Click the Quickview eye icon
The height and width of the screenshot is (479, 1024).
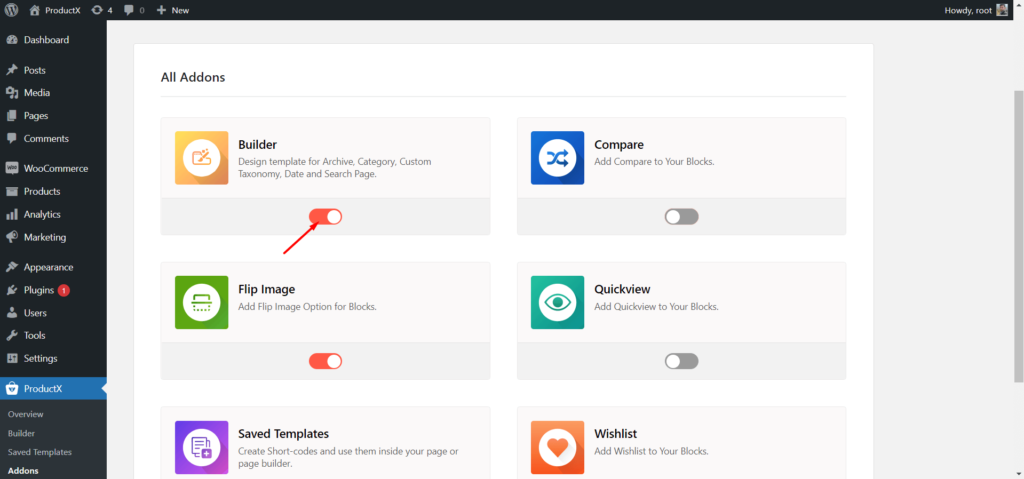[557, 302]
